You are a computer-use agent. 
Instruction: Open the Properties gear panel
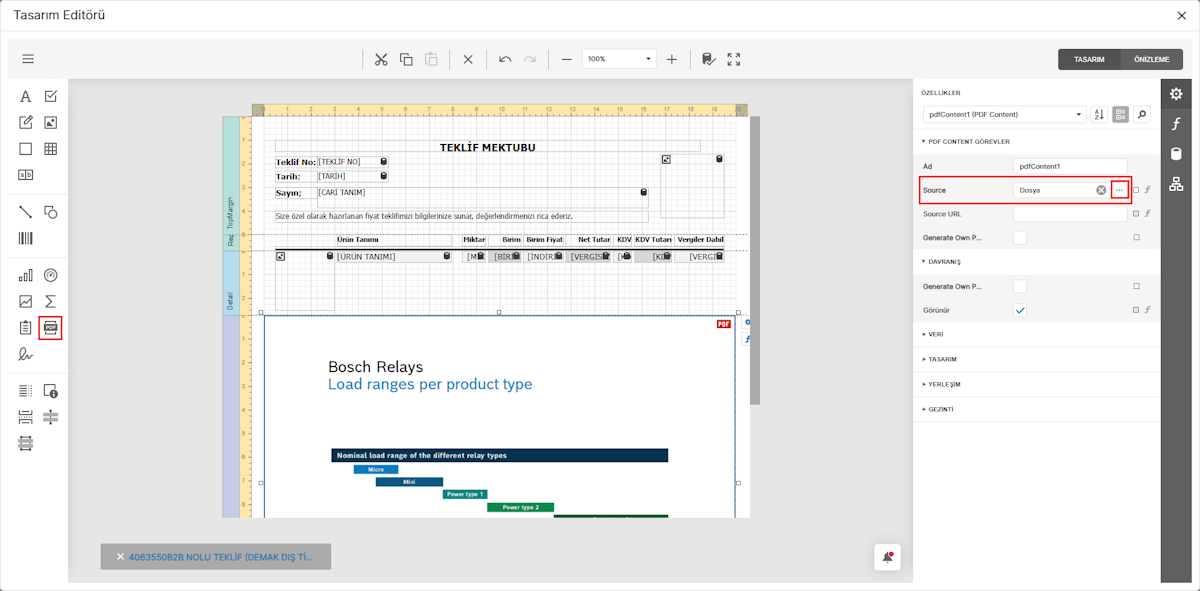(x=1176, y=94)
